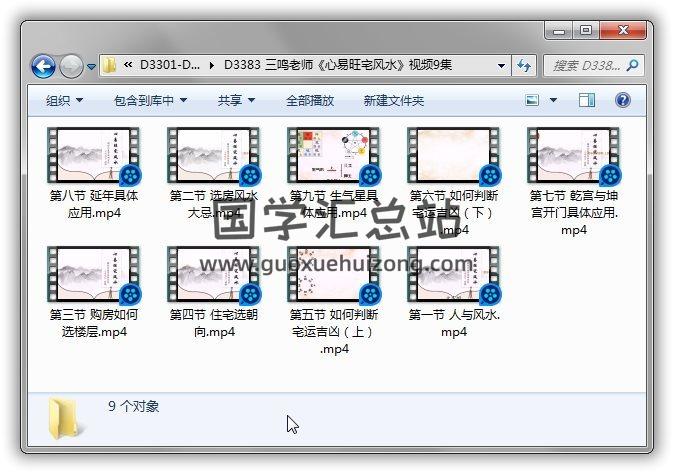Screen dimensions: 674x474
Task: Create folder with 新建文件夹
Action: point(394,100)
